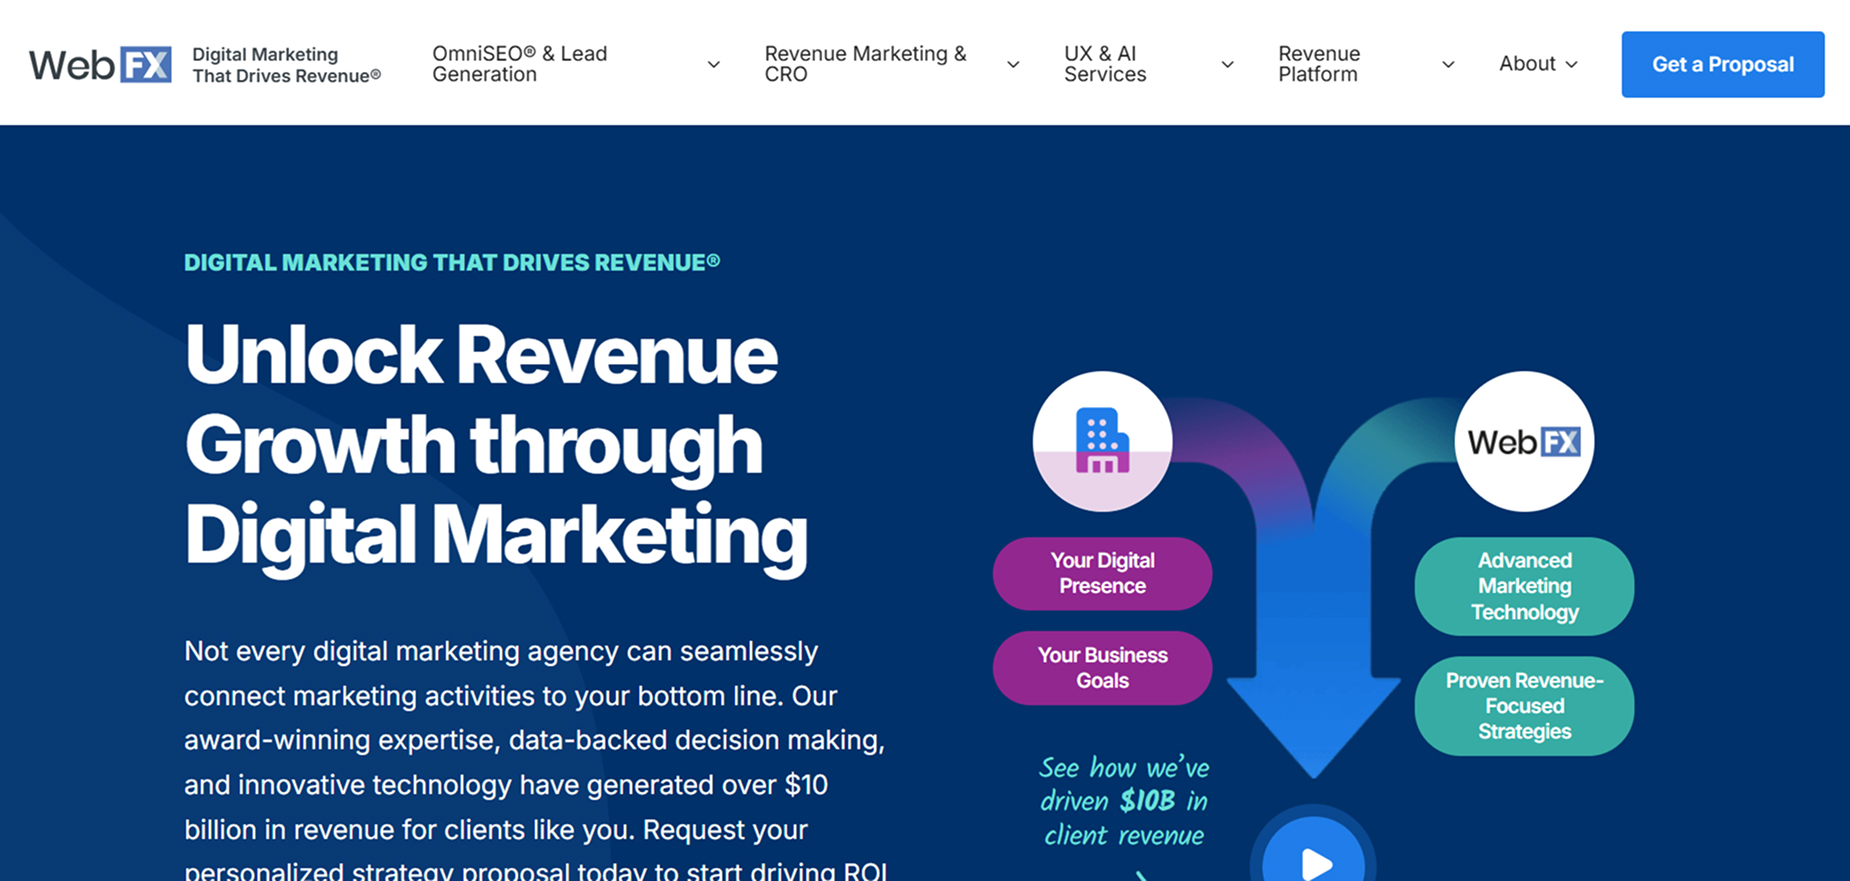Select the Your Business Goals pill

coord(1102,668)
